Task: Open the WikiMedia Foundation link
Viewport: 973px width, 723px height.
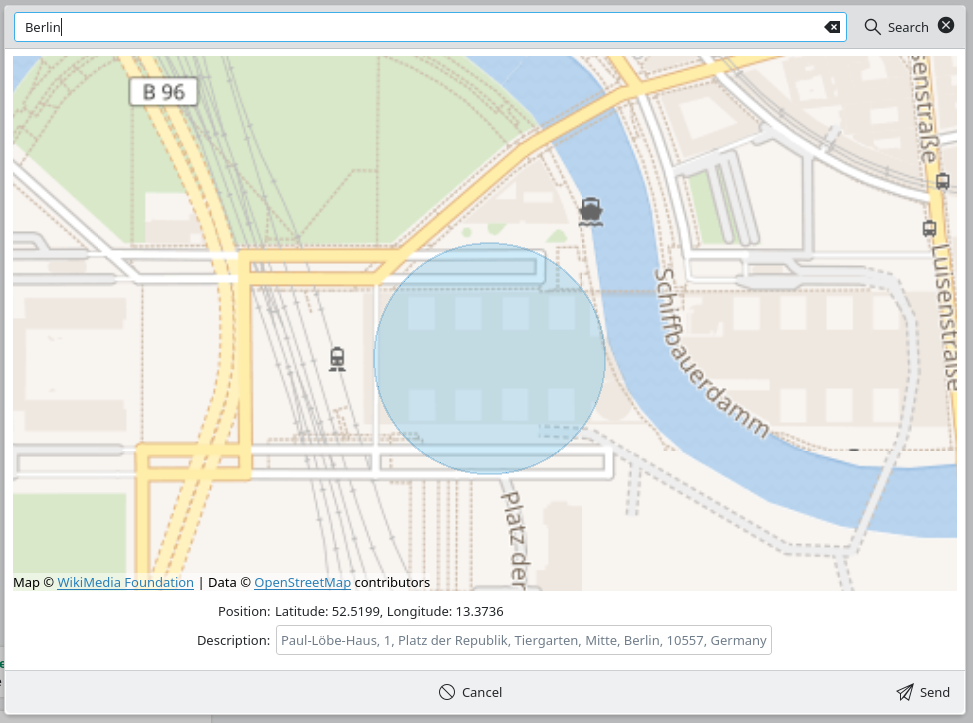Action: click(x=124, y=582)
